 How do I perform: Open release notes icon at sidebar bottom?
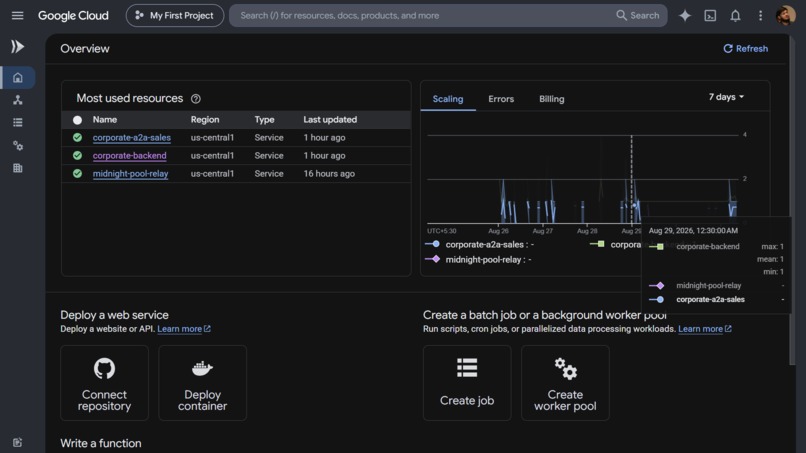pyautogui.click(x=17, y=442)
